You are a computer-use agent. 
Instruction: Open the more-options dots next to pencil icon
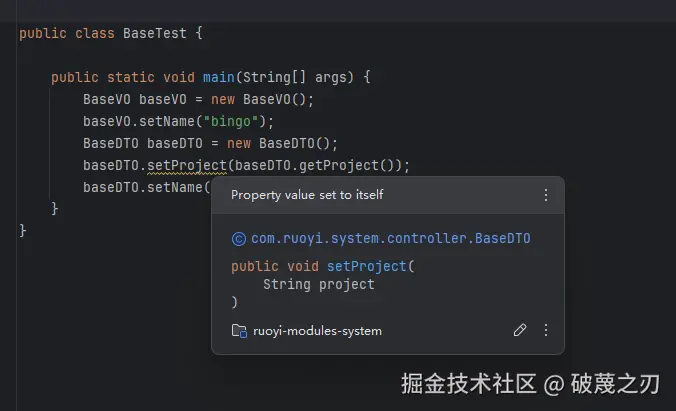click(x=545, y=330)
